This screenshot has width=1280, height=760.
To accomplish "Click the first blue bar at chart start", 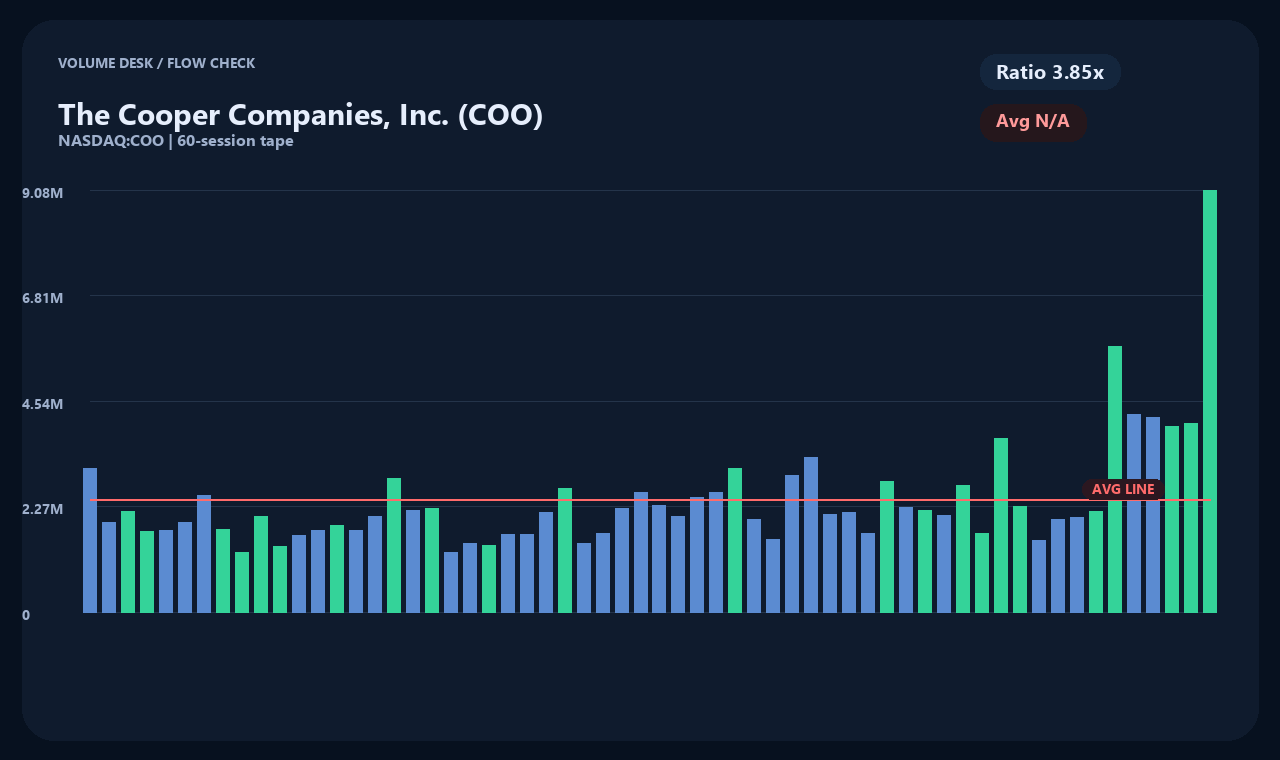I will [x=90, y=540].
